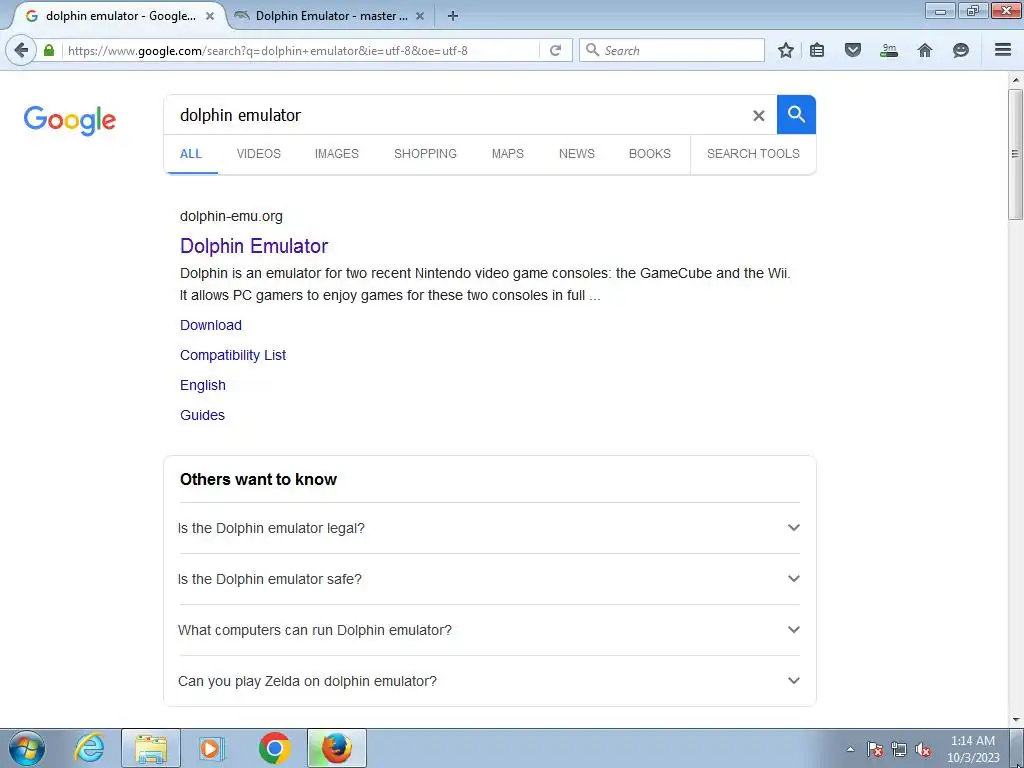This screenshot has height=768, width=1024.
Task: Expand 'Can you play Zelda on dolphin emulator?'
Action: [x=489, y=680]
